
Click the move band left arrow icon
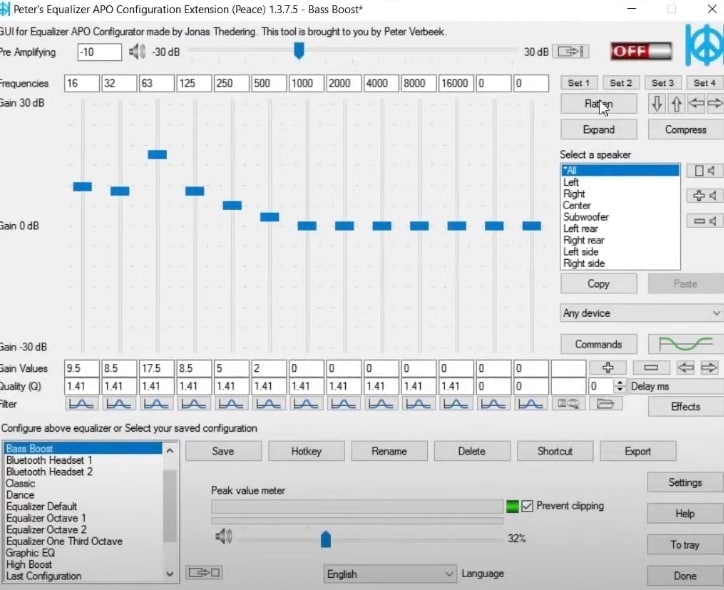(x=686, y=368)
